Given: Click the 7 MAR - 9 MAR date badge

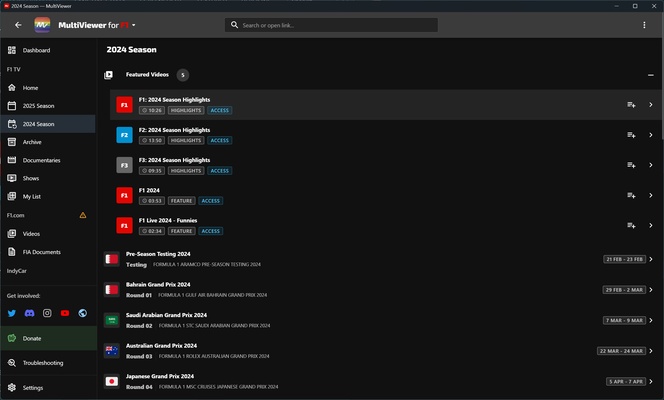Looking at the screenshot, I should pyautogui.click(x=624, y=320).
